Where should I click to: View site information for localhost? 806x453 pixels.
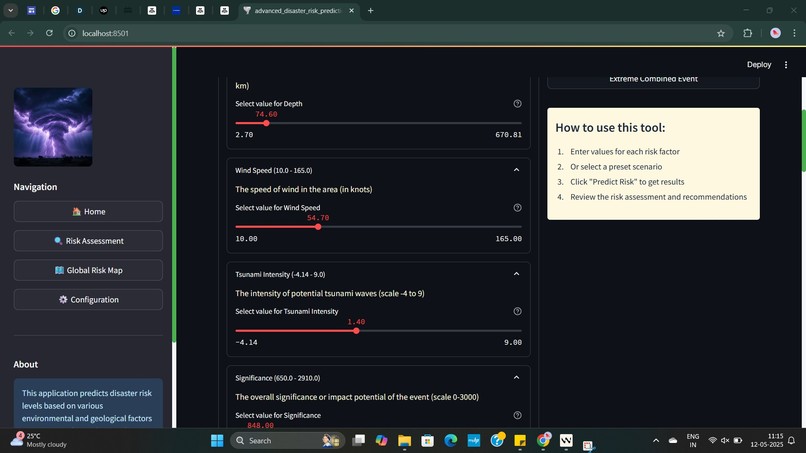point(72,33)
